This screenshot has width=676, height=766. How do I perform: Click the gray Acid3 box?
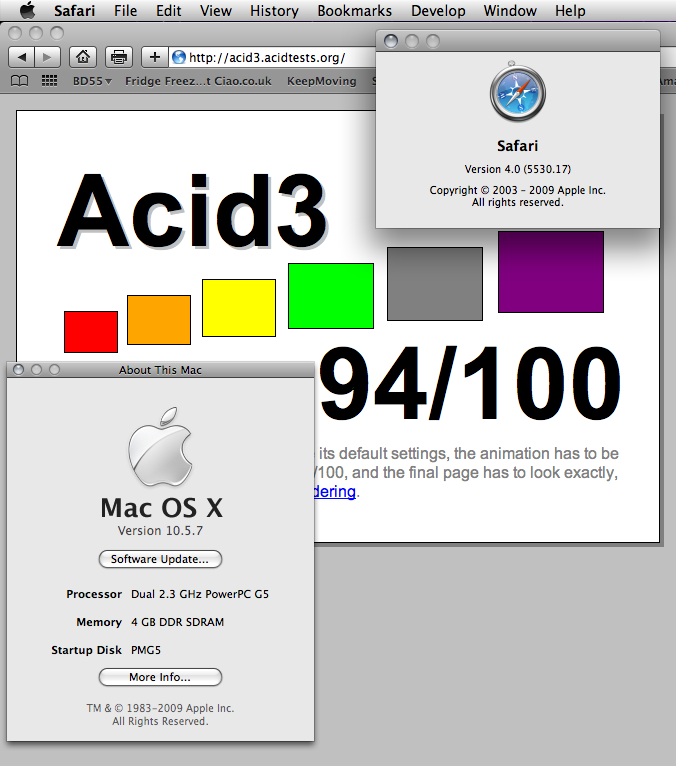435,284
